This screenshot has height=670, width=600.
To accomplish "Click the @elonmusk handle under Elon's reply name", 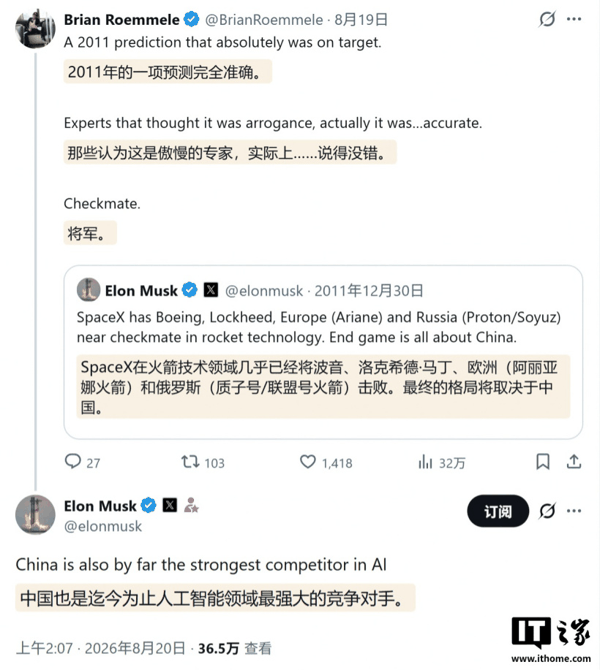I will pyautogui.click(x=103, y=526).
